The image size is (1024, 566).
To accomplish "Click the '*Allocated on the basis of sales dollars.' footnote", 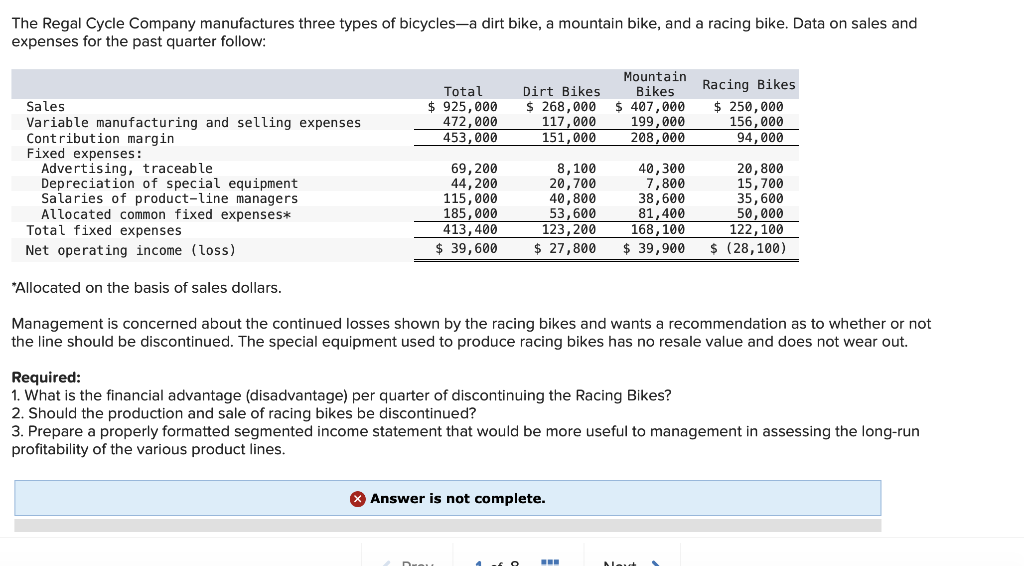I will (147, 288).
